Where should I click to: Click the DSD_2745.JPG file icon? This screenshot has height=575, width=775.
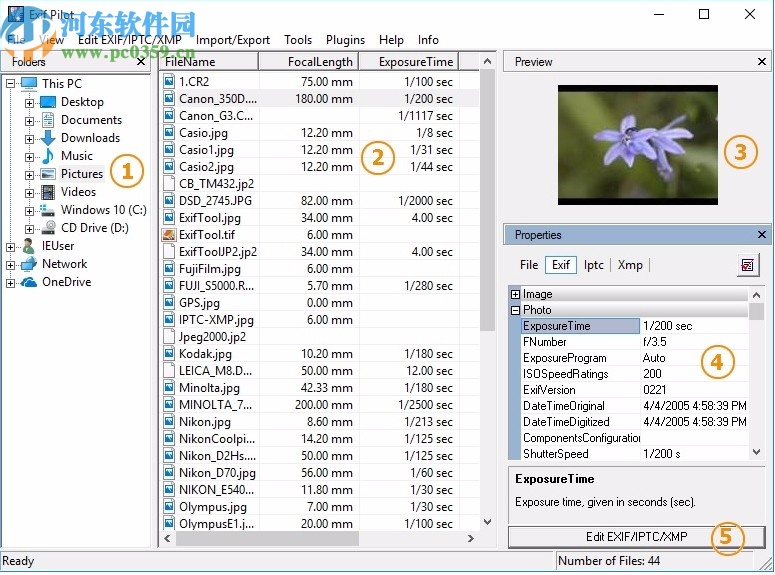[169, 200]
